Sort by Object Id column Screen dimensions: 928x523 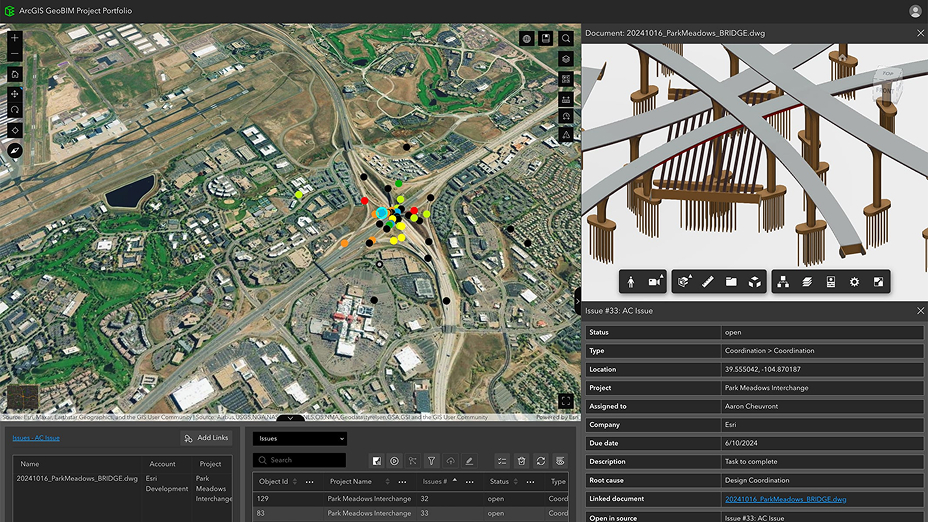pyautogui.click(x=295, y=482)
